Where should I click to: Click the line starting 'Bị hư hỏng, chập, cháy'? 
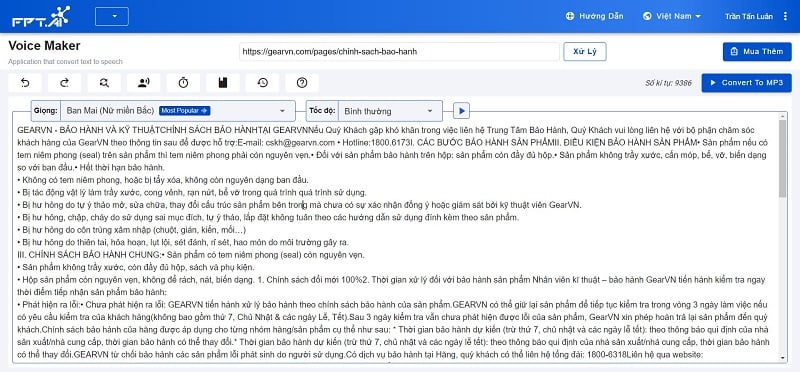[268, 217]
